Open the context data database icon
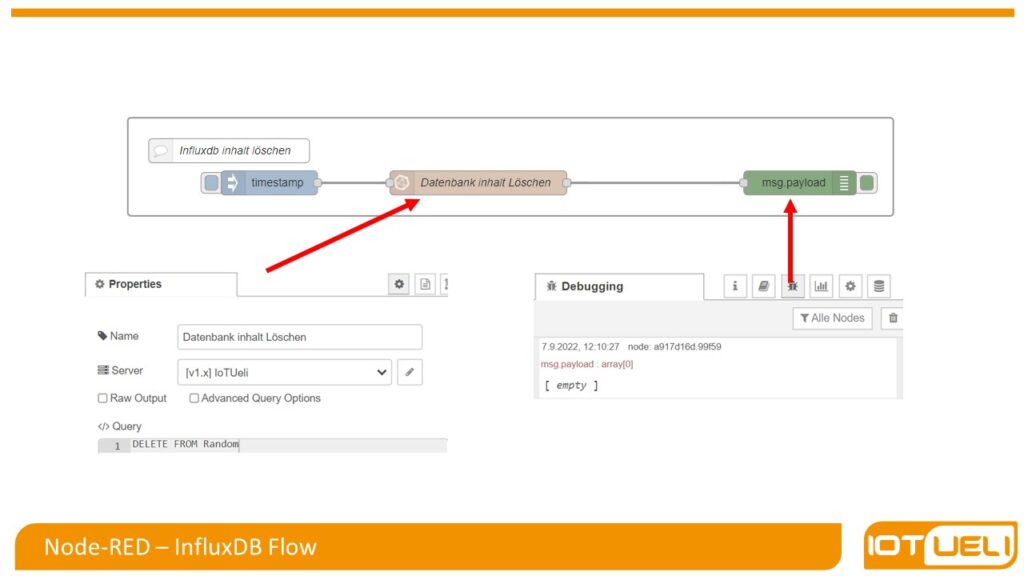 tap(878, 287)
